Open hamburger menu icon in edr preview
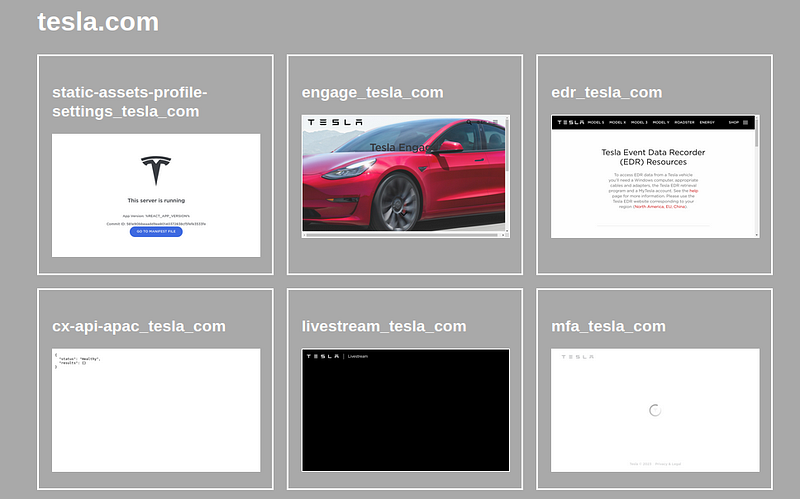The image size is (800, 499). (745, 122)
